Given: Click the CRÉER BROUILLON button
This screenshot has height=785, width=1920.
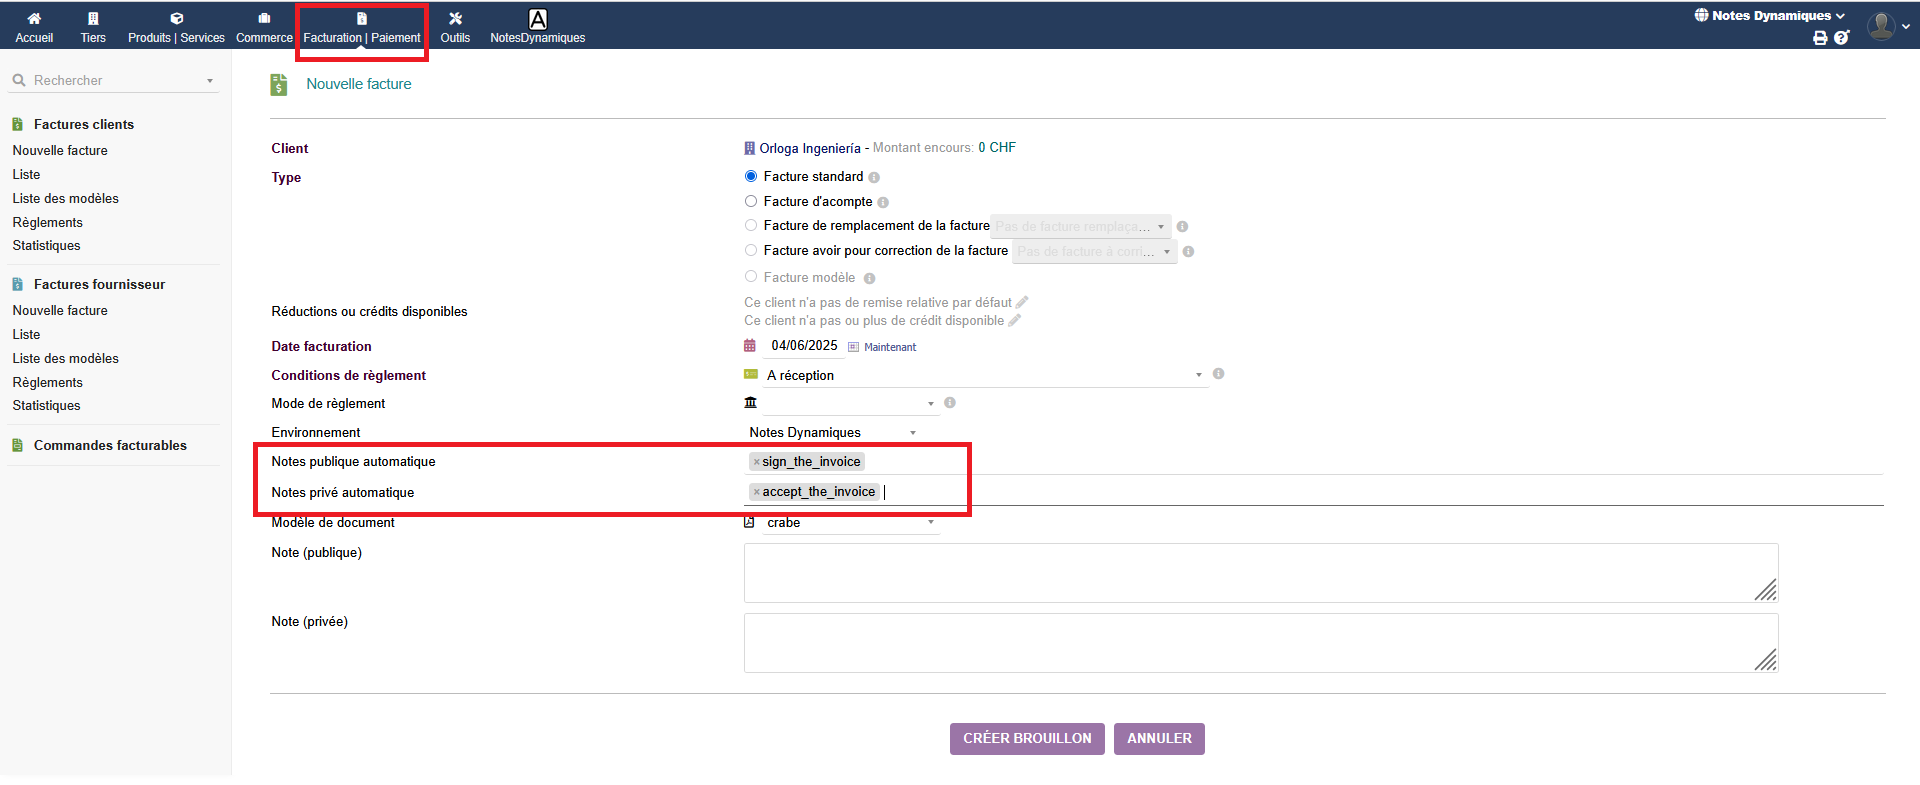Looking at the screenshot, I should tap(1027, 739).
